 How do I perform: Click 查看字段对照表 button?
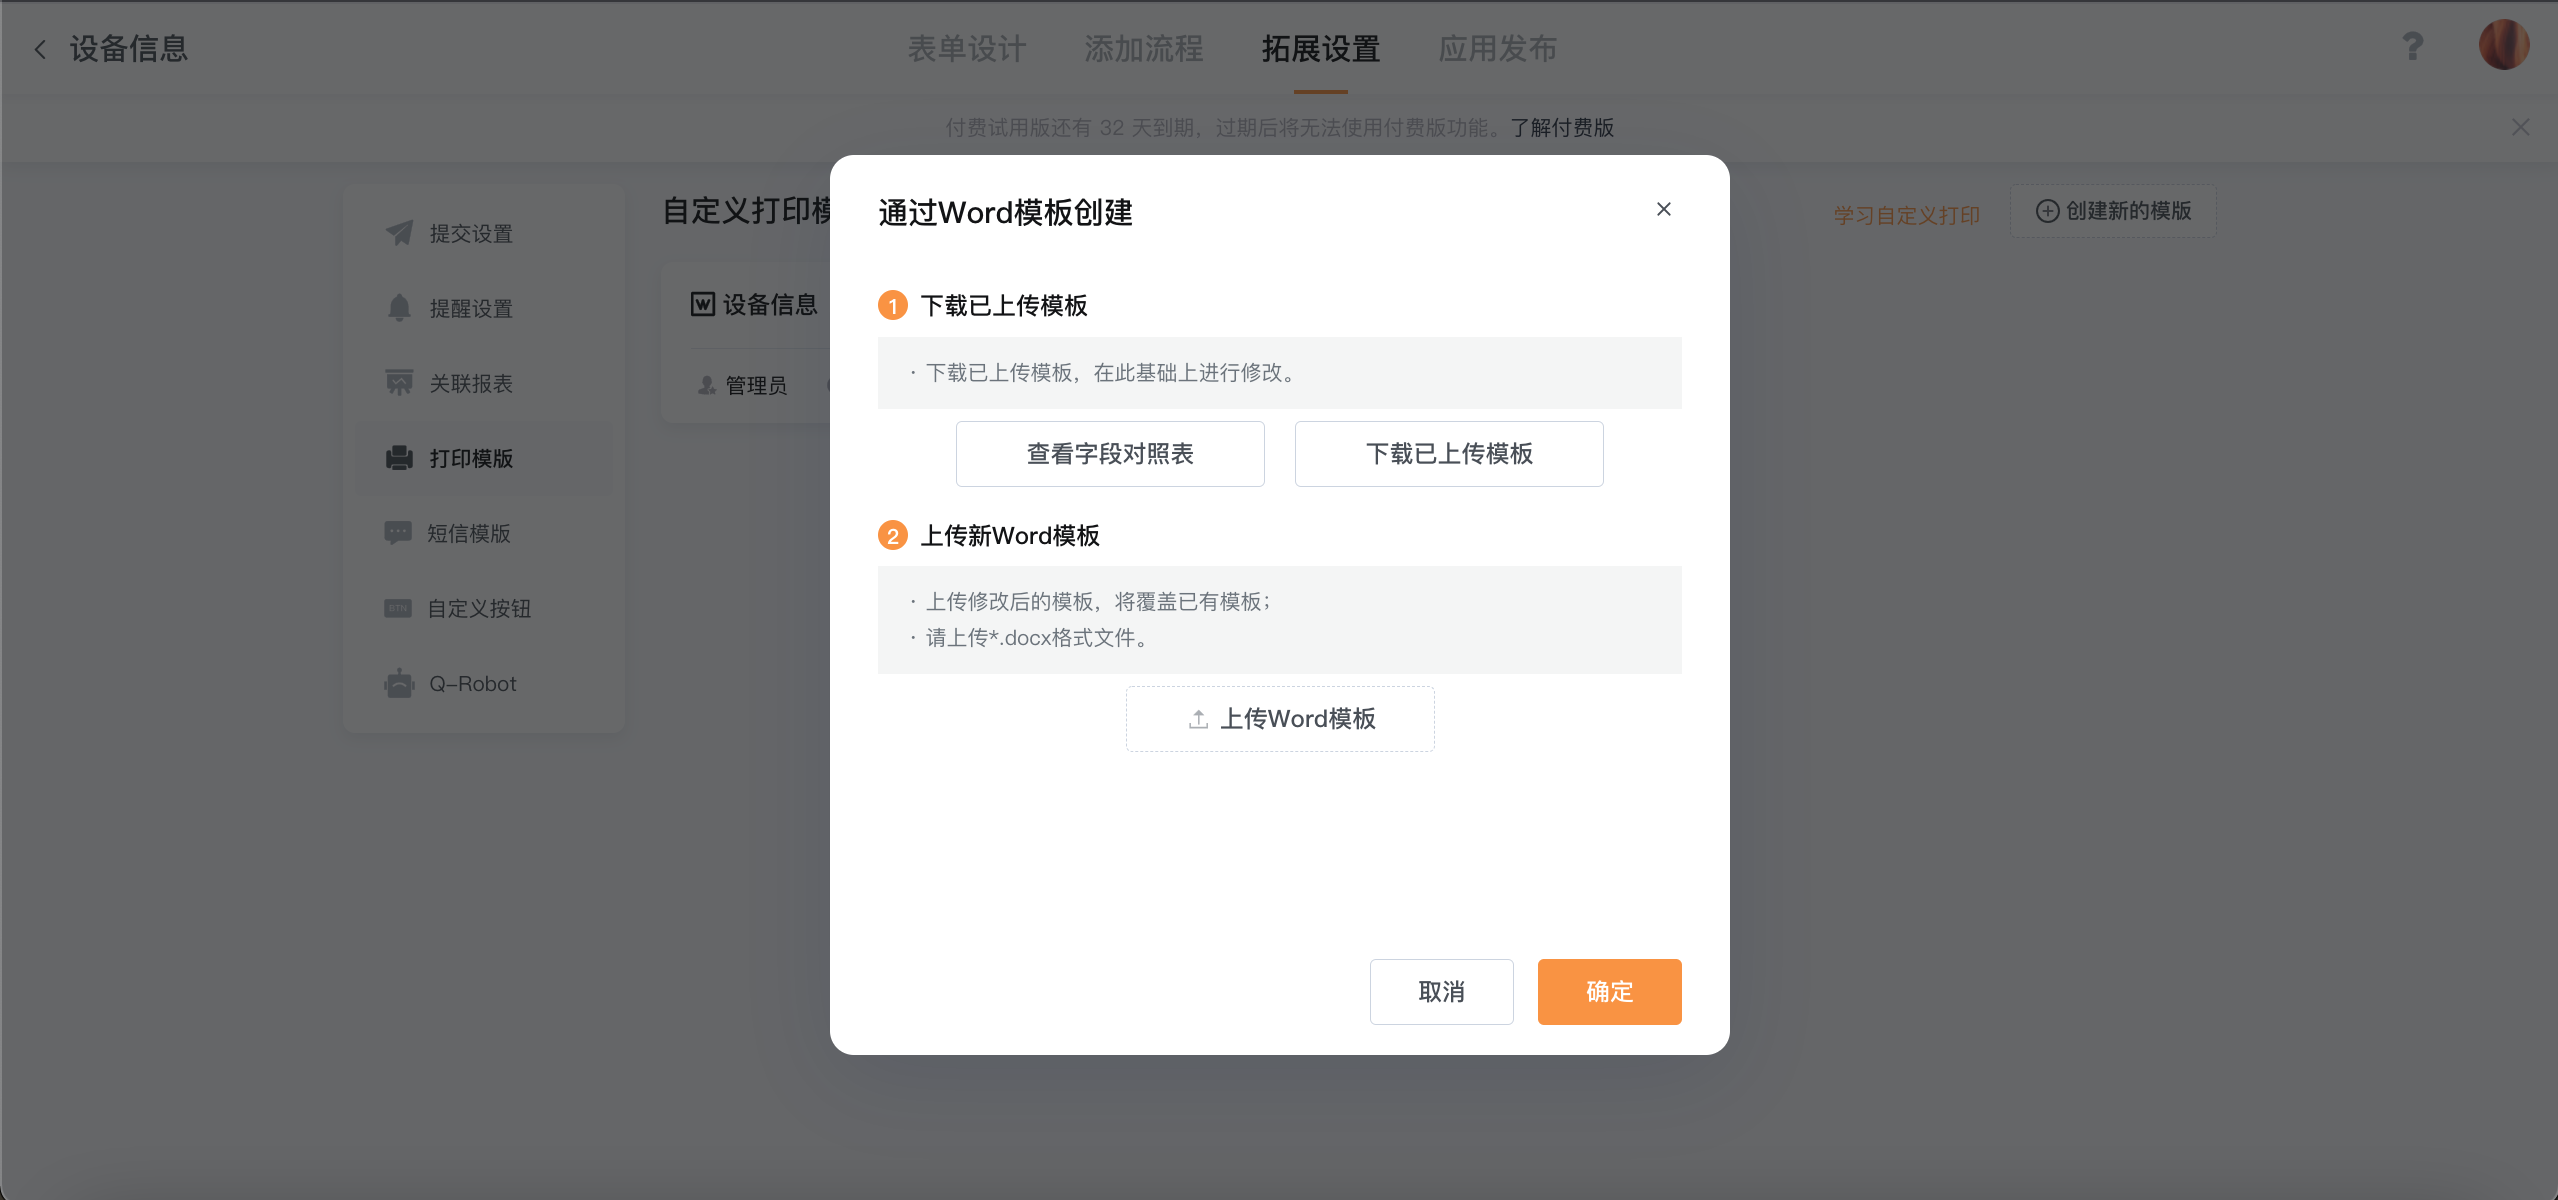1110,454
